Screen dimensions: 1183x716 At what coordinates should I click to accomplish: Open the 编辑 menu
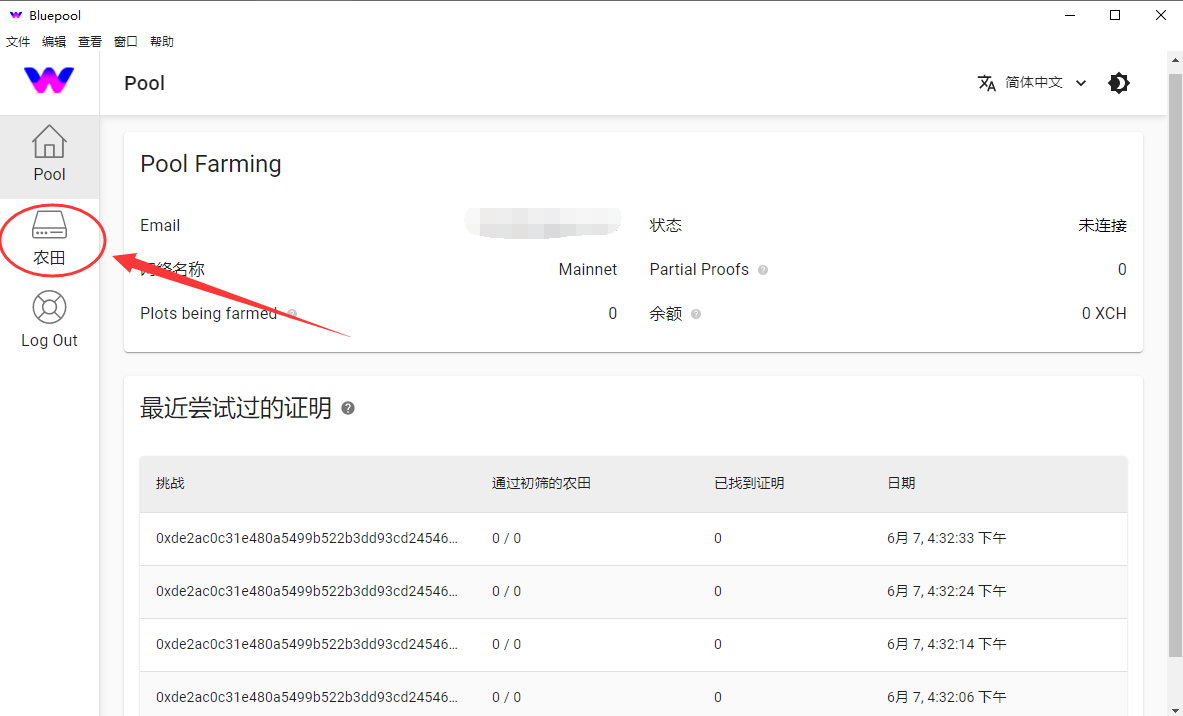54,41
